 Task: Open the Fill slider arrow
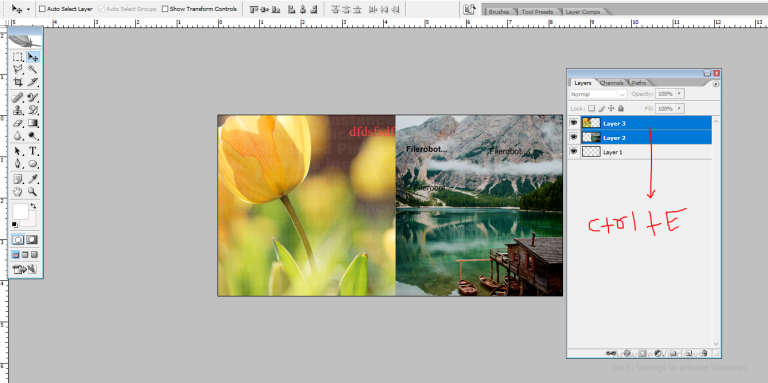point(680,108)
